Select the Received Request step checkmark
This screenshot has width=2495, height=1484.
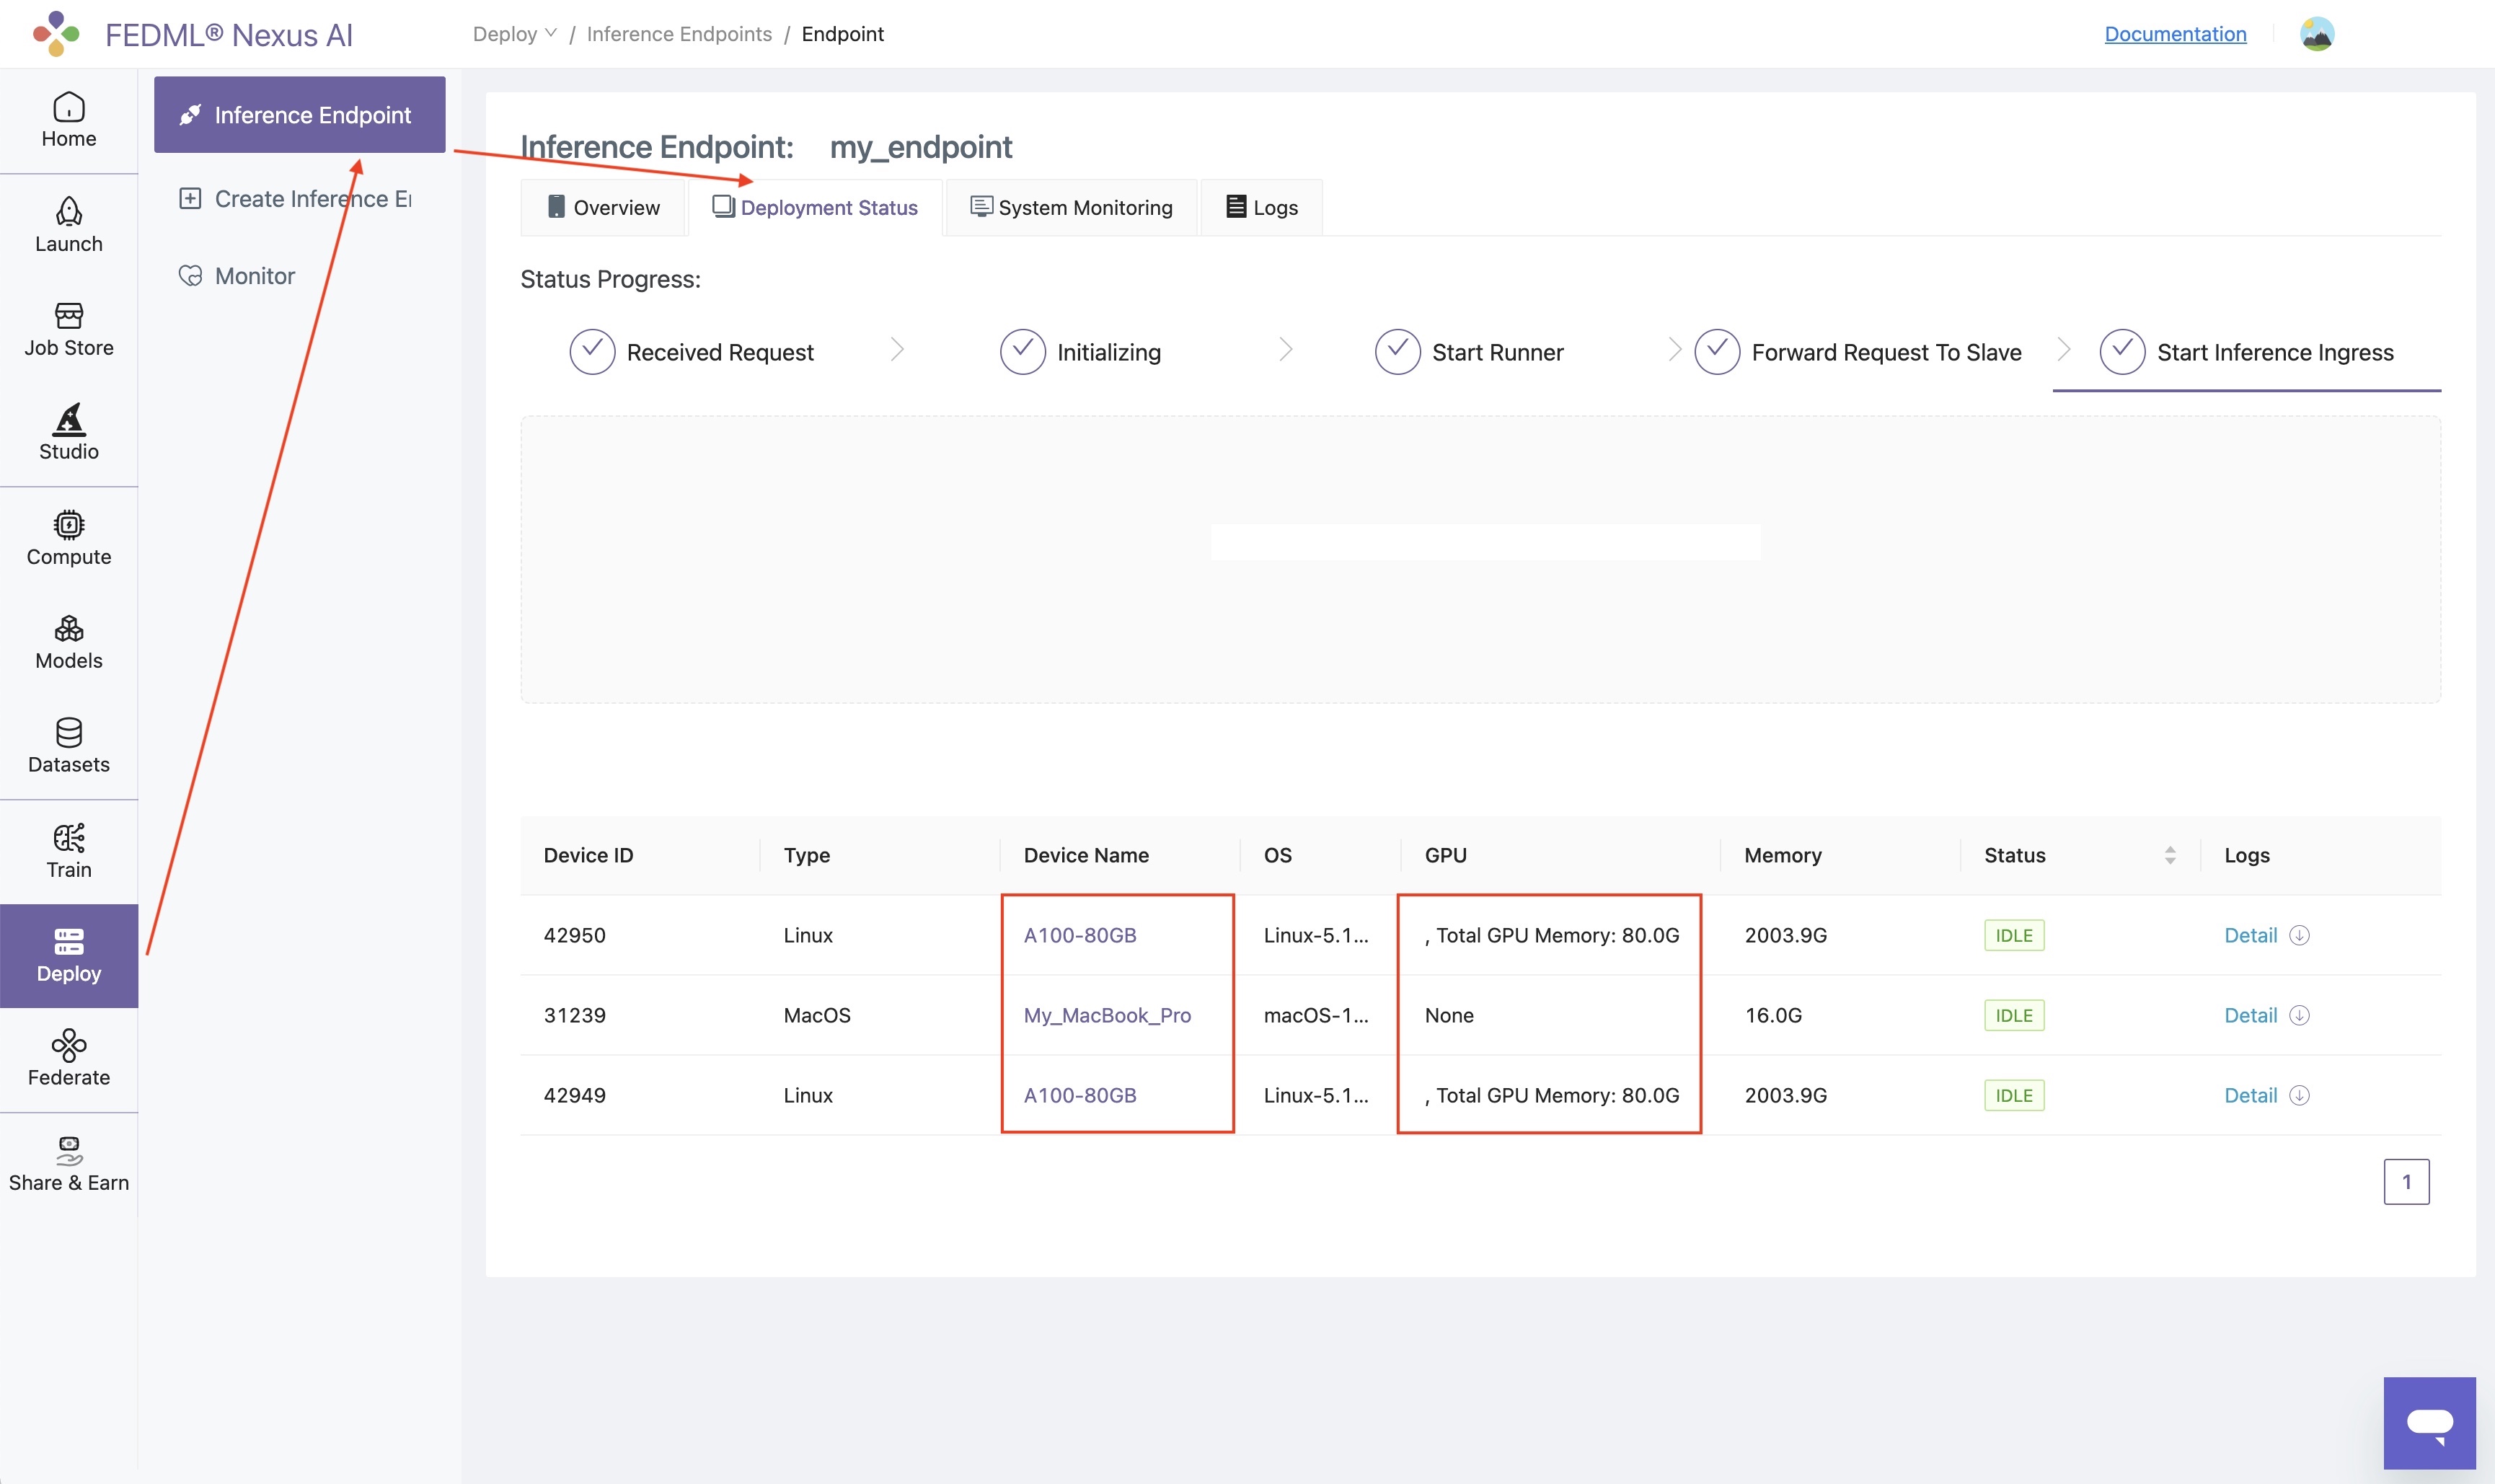pyautogui.click(x=592, y=352)
